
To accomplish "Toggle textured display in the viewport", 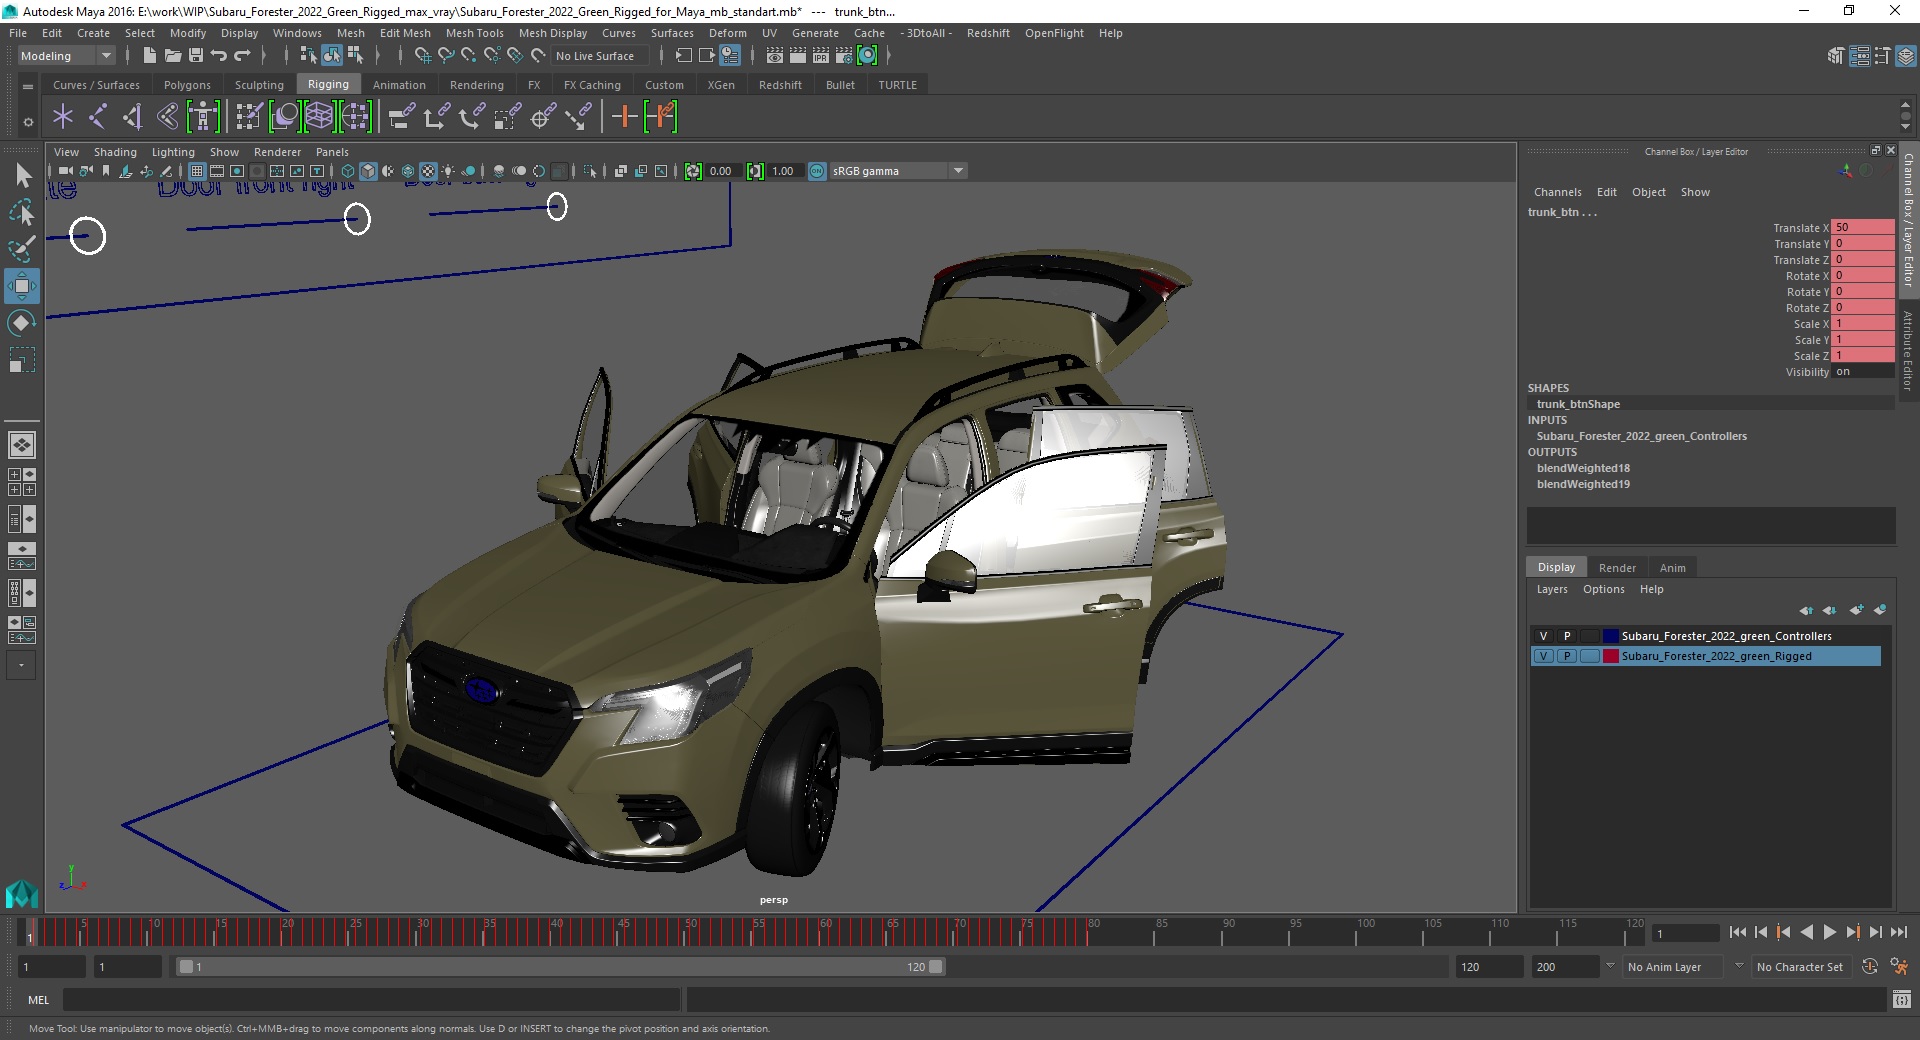I will (x=428, y=171).
